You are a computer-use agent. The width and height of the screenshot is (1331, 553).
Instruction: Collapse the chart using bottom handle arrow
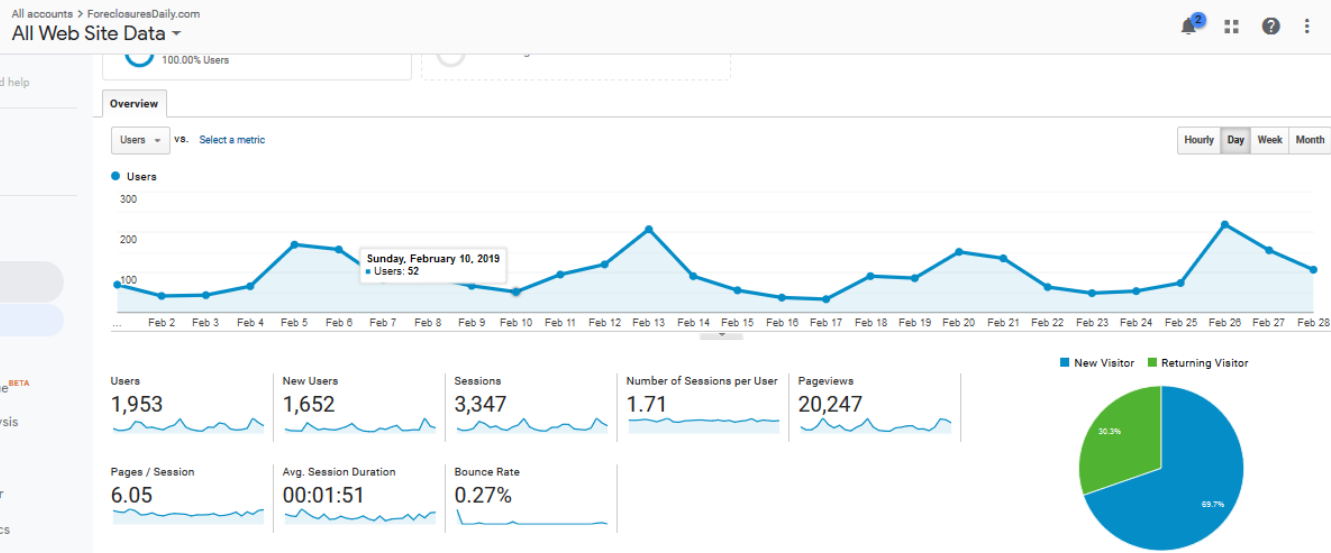tap(721, 336)
